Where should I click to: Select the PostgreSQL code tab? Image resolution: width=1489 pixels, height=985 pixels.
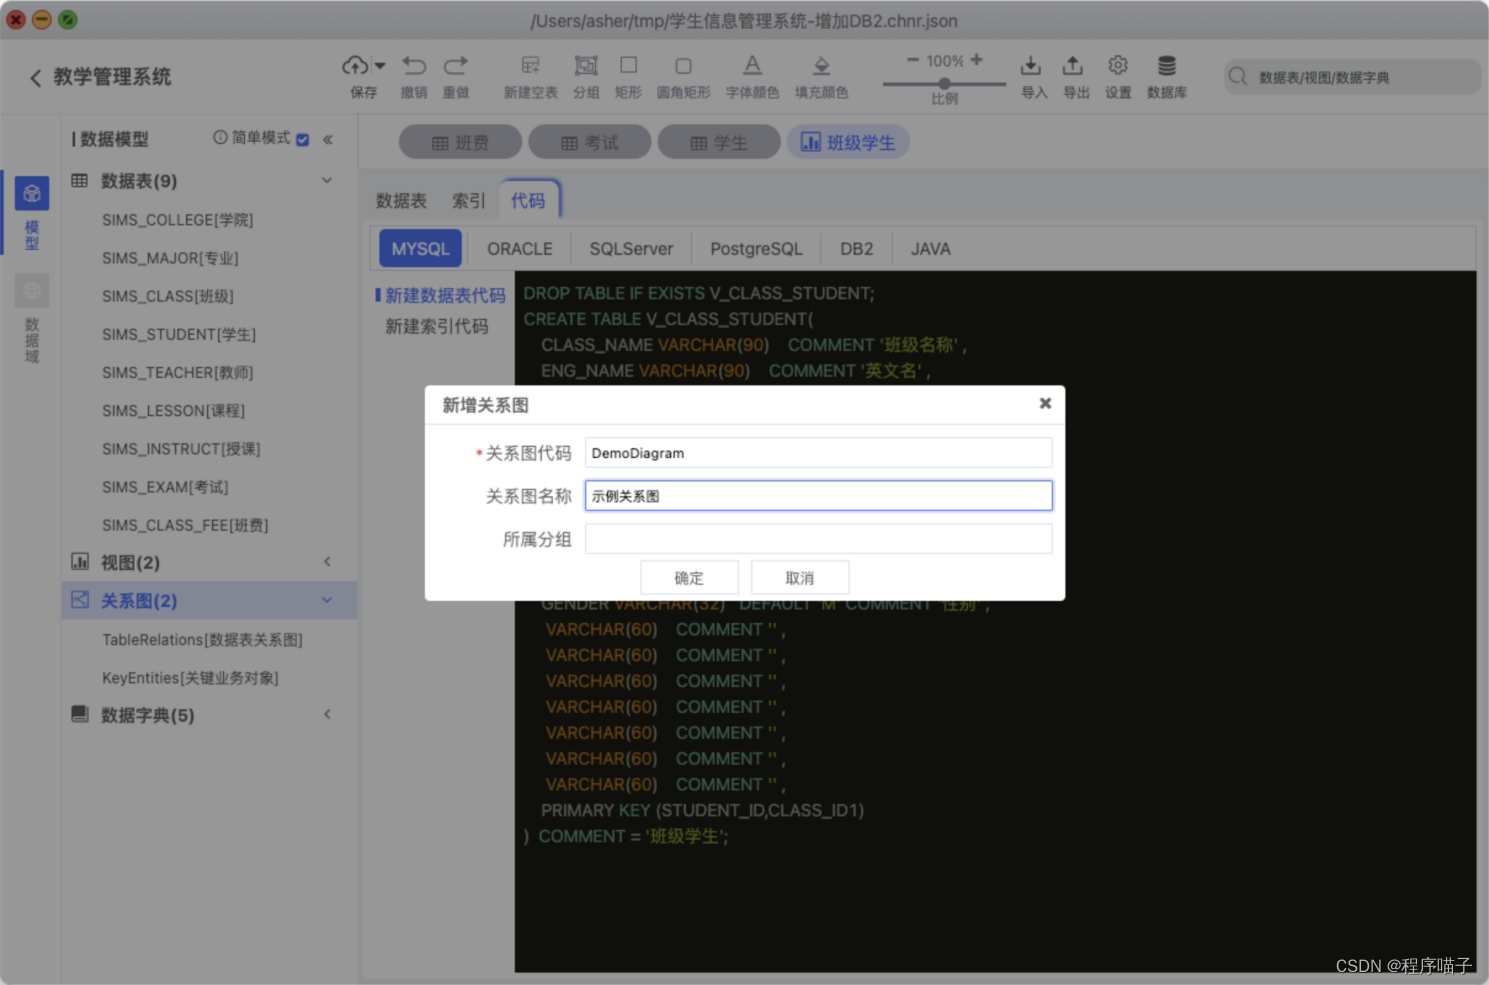[x=756, y=248]
